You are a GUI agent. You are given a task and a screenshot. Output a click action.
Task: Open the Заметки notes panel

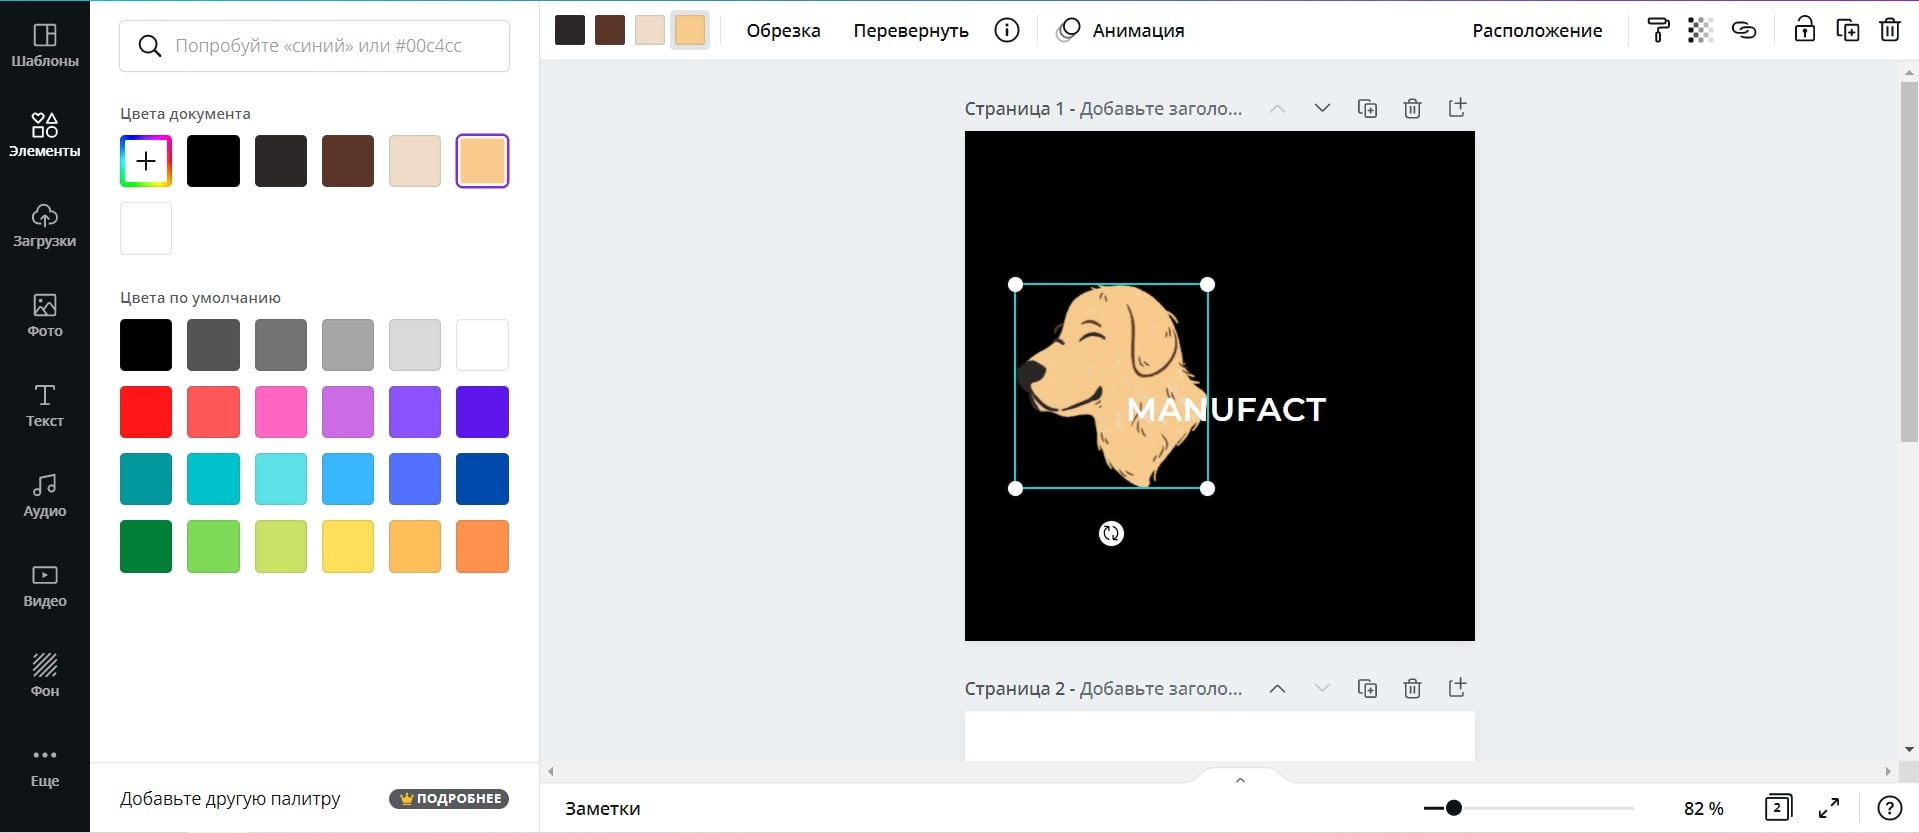tap(602, 808)
